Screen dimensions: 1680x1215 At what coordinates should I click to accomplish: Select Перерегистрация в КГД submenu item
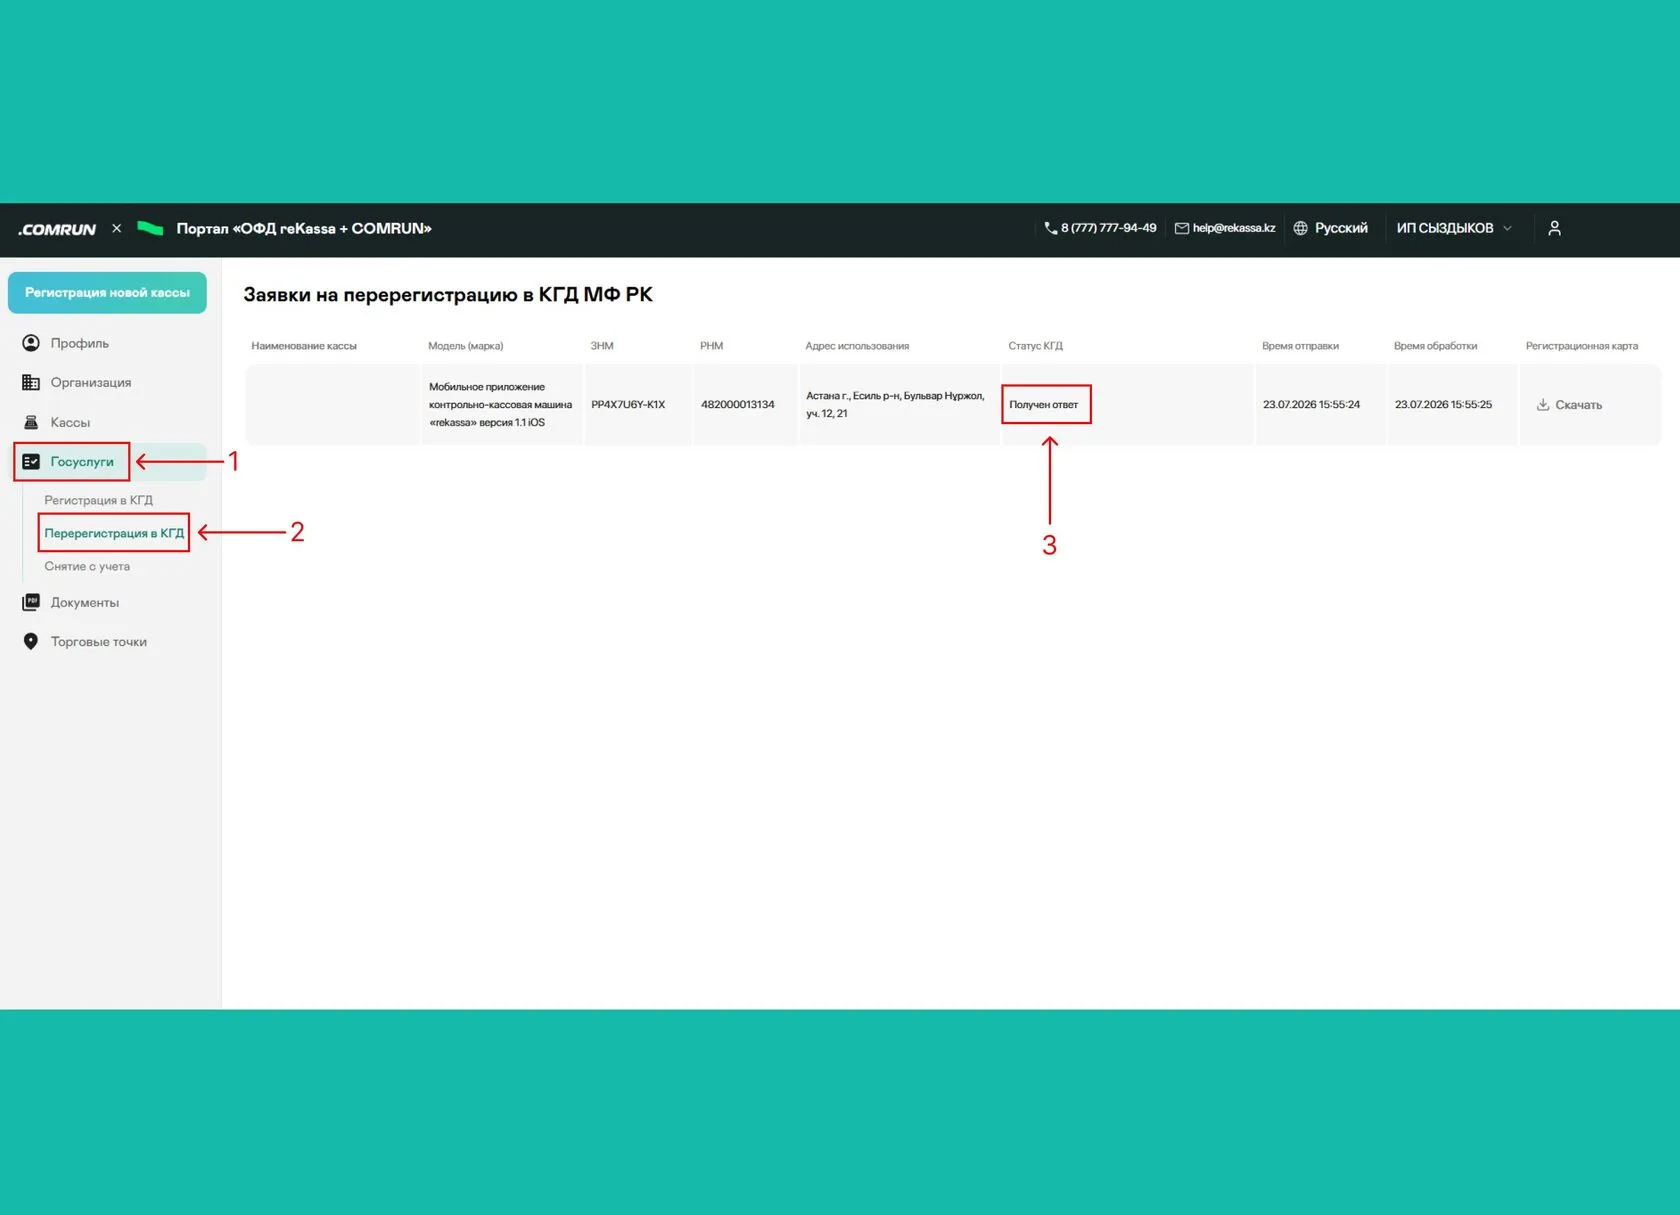[114, 533]
